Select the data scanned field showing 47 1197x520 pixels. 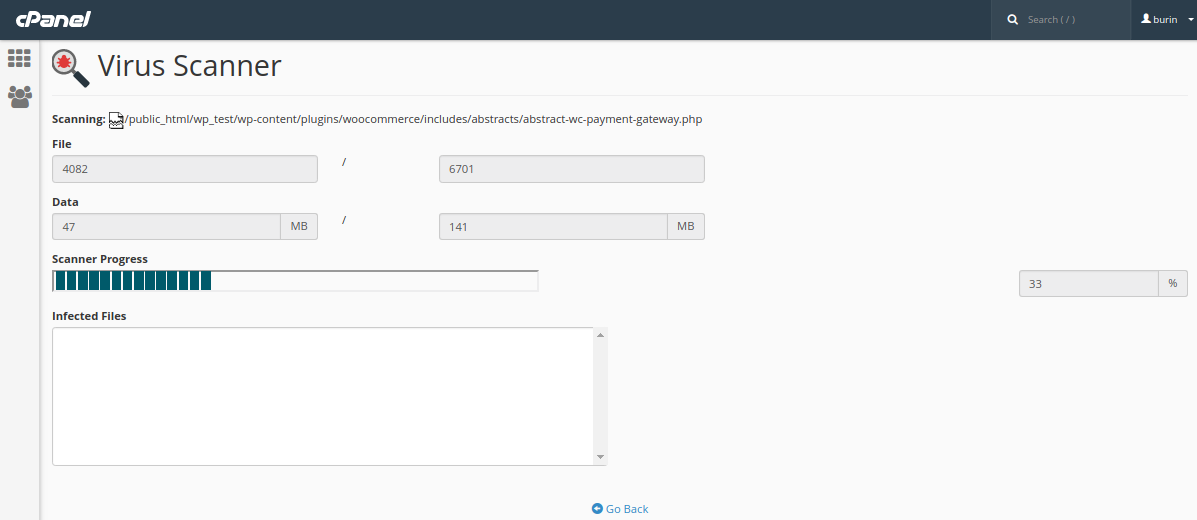(166, 227)
